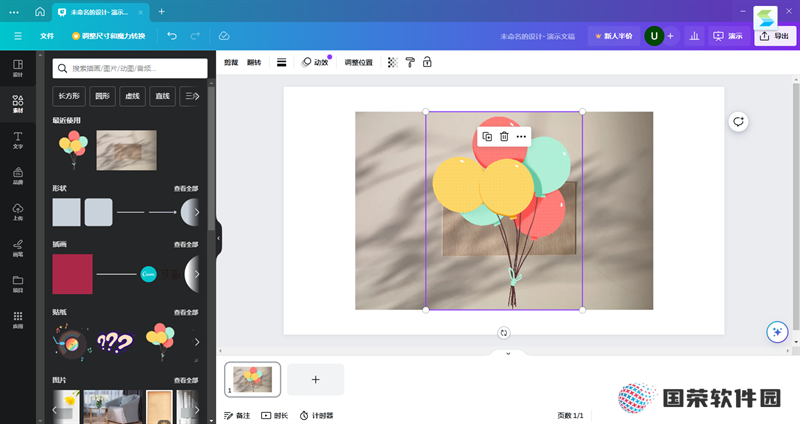Click the 虚线 chip
800x424 pixels.
click(x=133, y=96)
